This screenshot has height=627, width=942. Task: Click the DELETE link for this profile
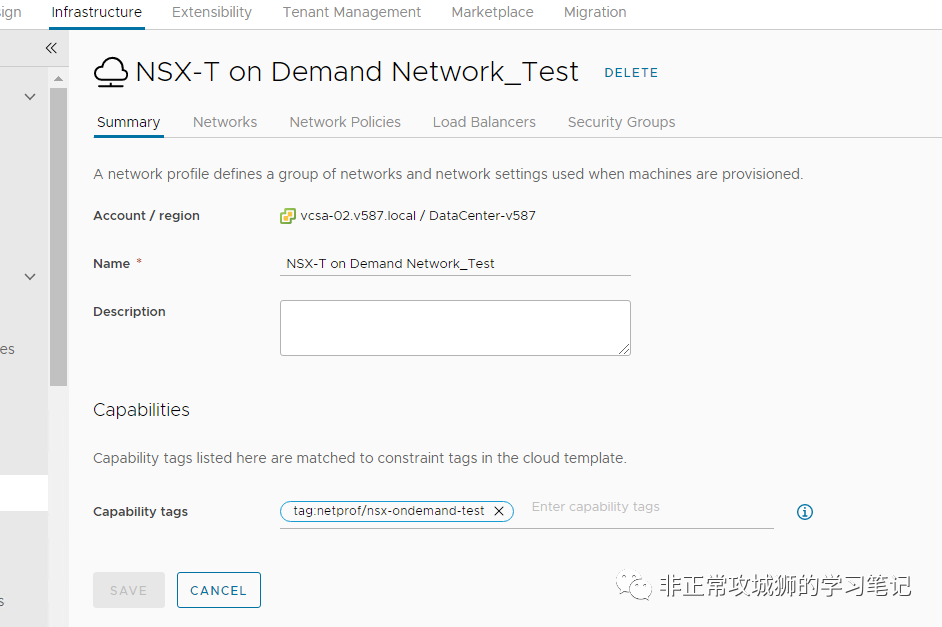tap(631, 73)
